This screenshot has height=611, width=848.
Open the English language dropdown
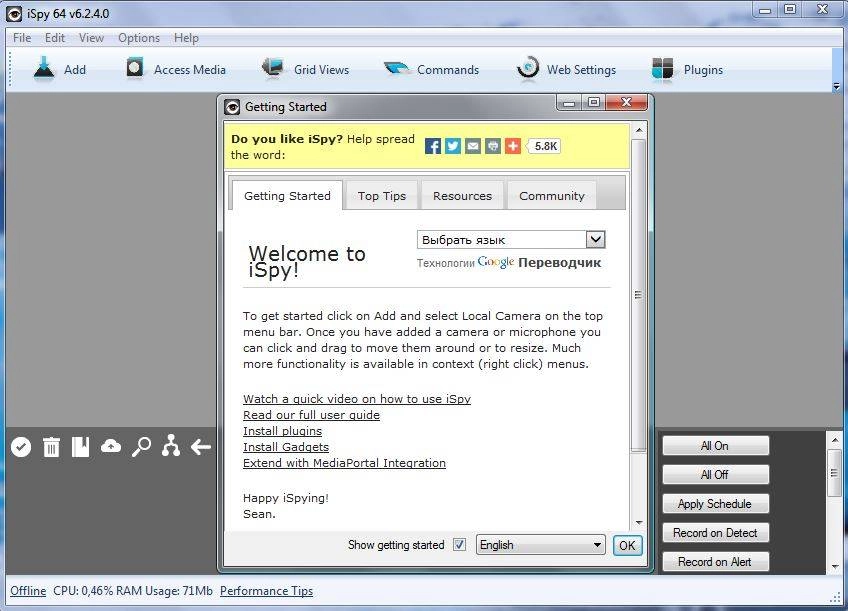coord(540,544)
